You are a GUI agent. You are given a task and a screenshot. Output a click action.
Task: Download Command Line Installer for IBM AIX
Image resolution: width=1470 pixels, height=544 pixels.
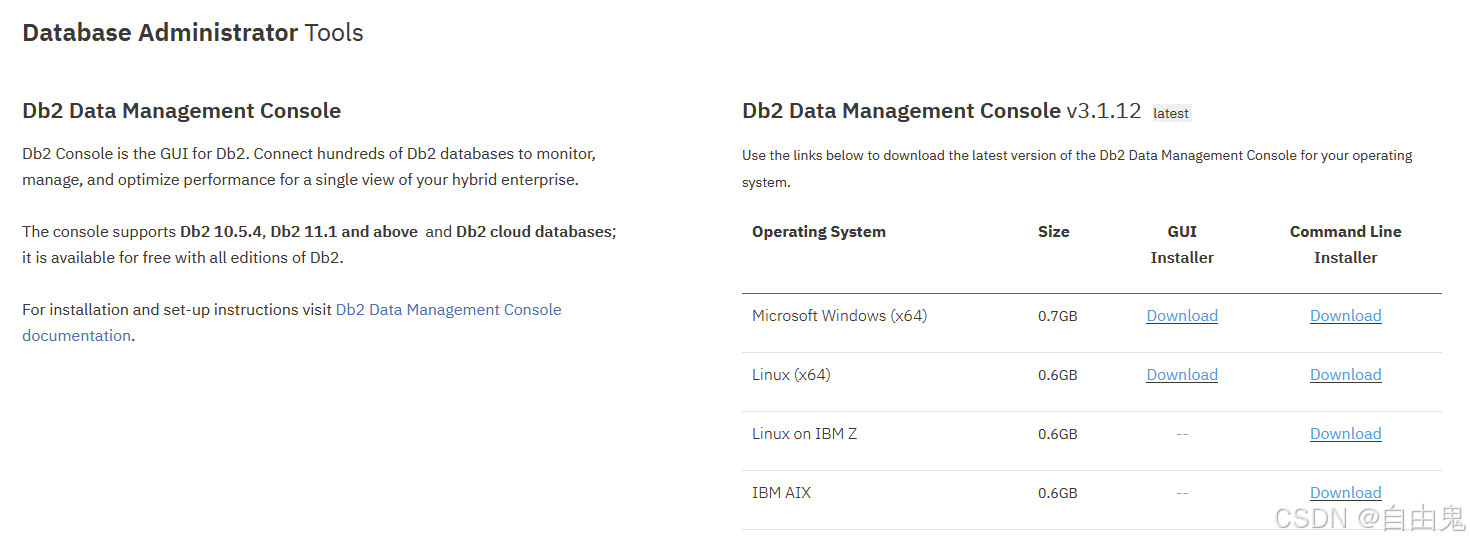click(1345, 493)
